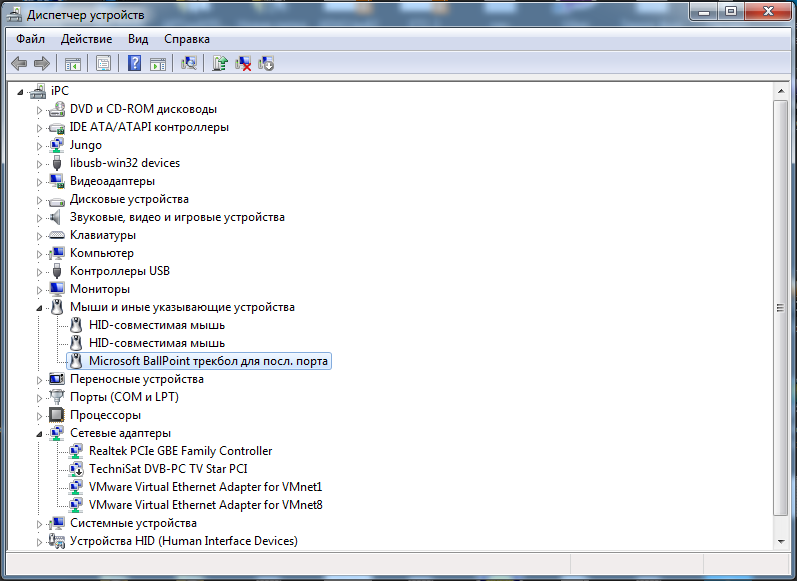
Task: Click the speaker icon for Звуковые устройства
Action: tap(55, 217)
